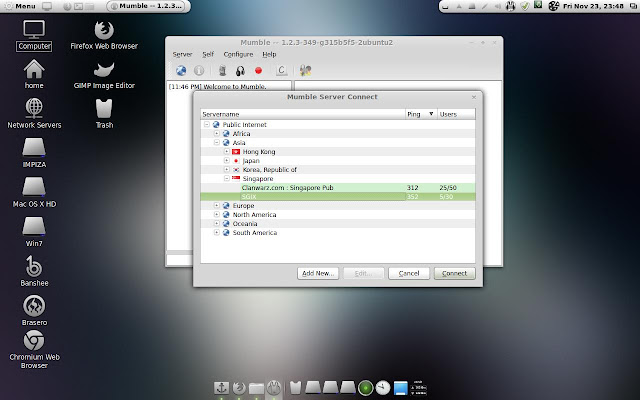Collapse the Public Internet tree node
640x400 pixels.
207,124
